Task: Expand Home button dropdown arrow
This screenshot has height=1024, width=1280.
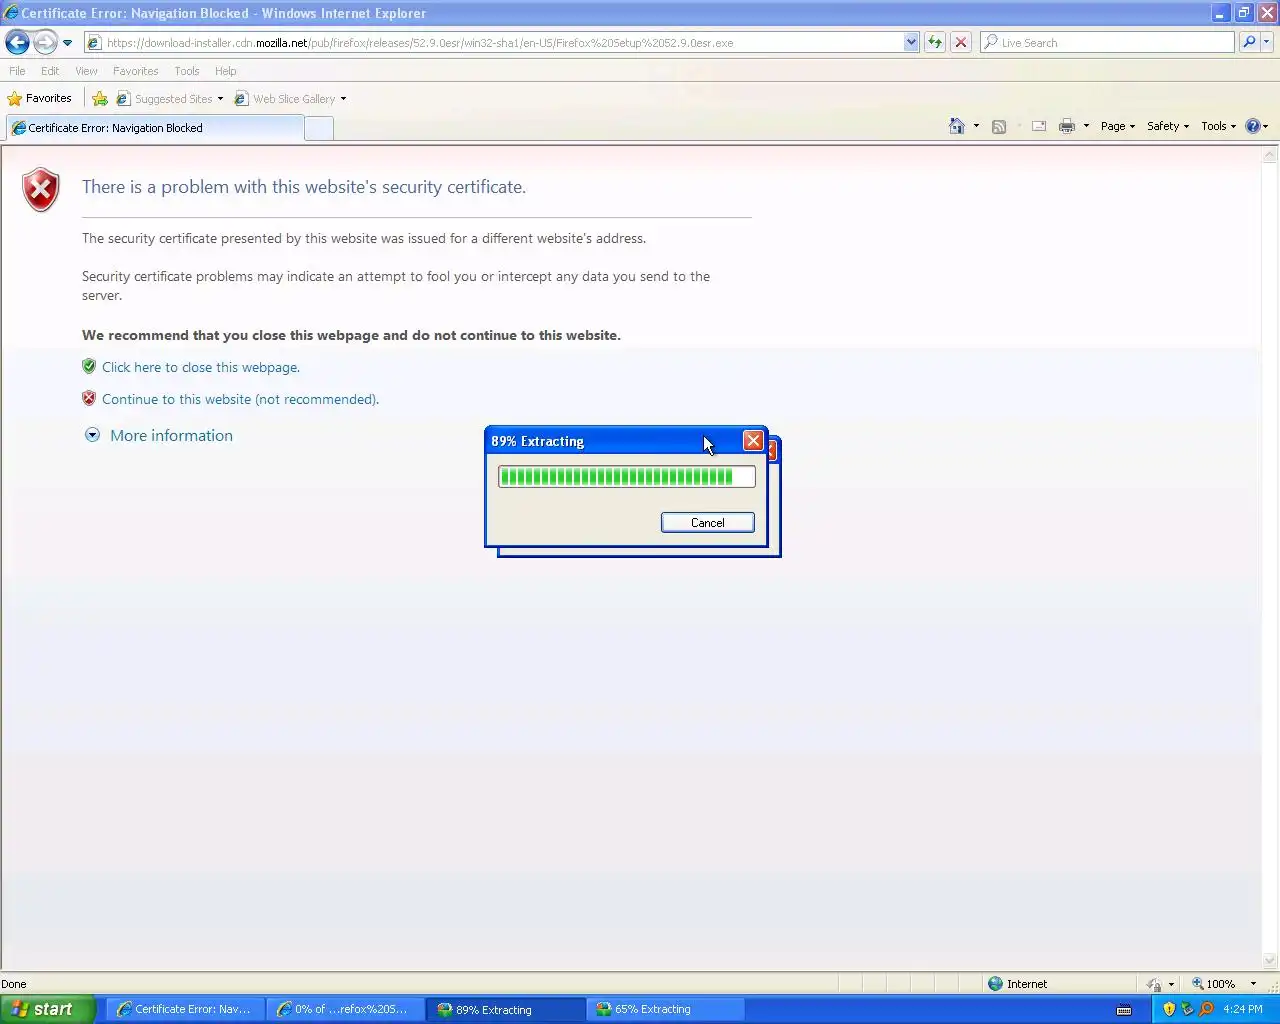Action: coord(976,126)
